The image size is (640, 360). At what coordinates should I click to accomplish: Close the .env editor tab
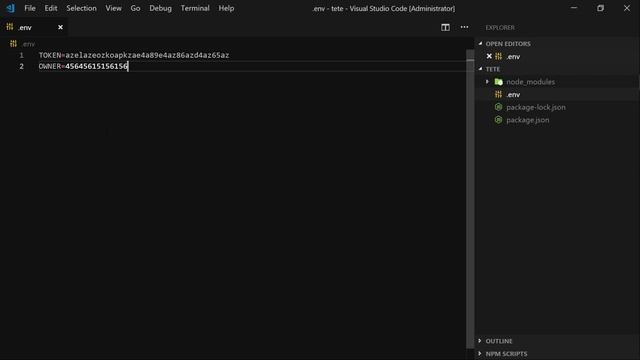click(60, 27)
